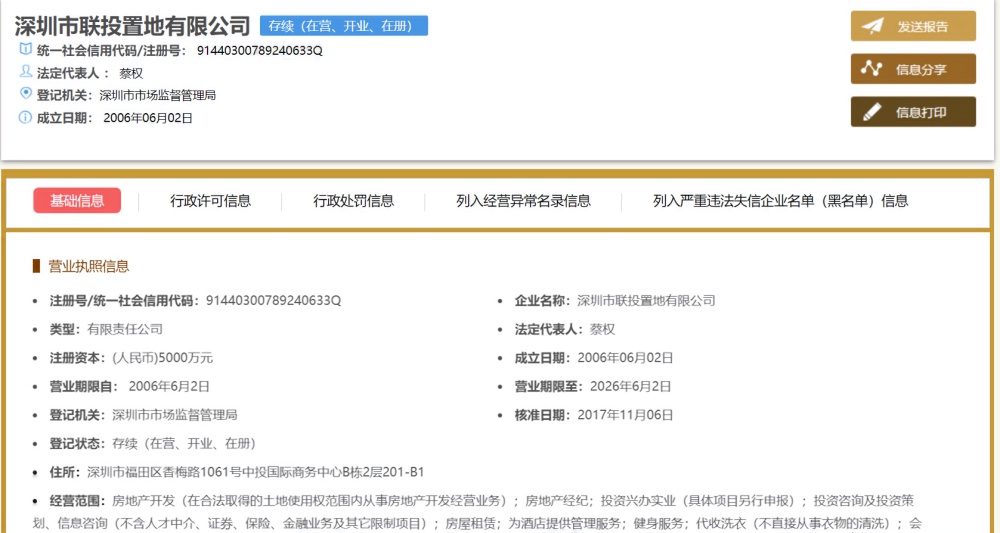Click the info circle icon beside 成立日期

pyautogui.click(x=26, y=117)
